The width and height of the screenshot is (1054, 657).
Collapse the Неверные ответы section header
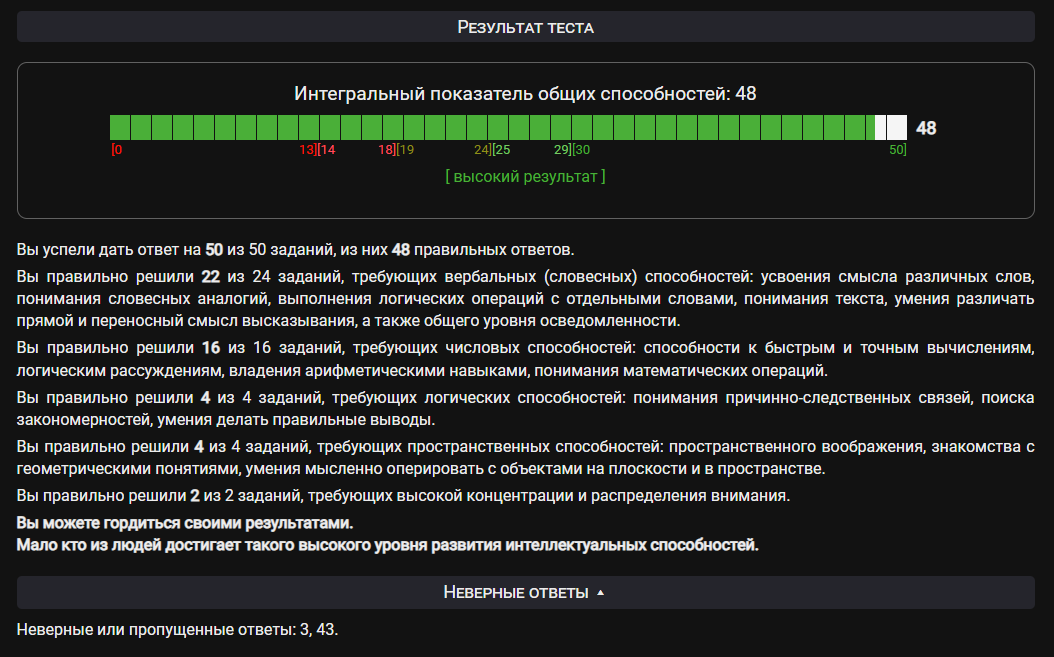click(x=515, y=593)
